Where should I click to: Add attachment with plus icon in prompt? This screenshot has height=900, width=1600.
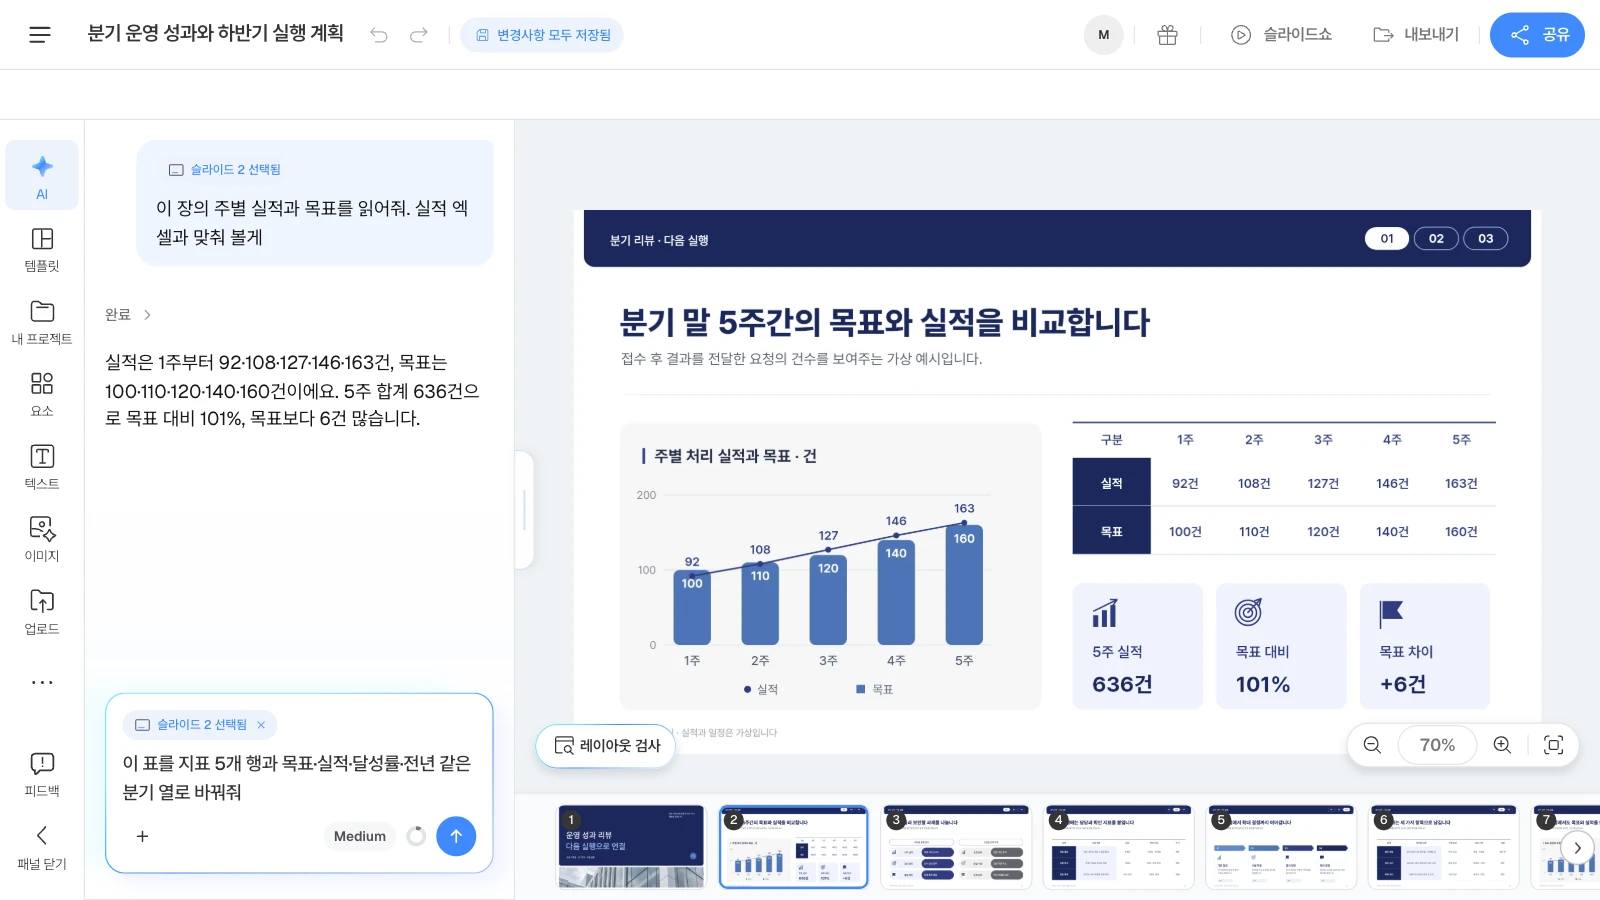pos(142,836)
